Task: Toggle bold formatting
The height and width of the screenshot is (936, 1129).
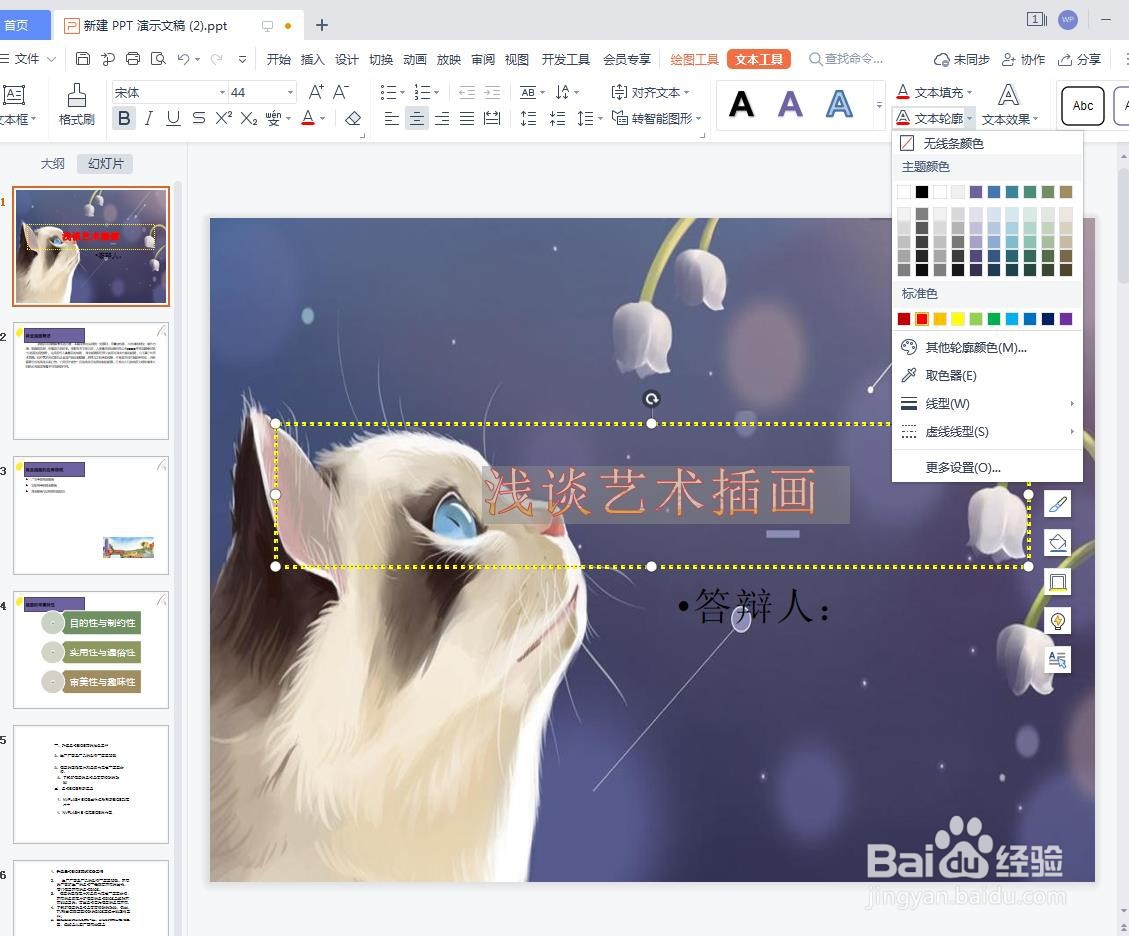Action: coord(124,117)
